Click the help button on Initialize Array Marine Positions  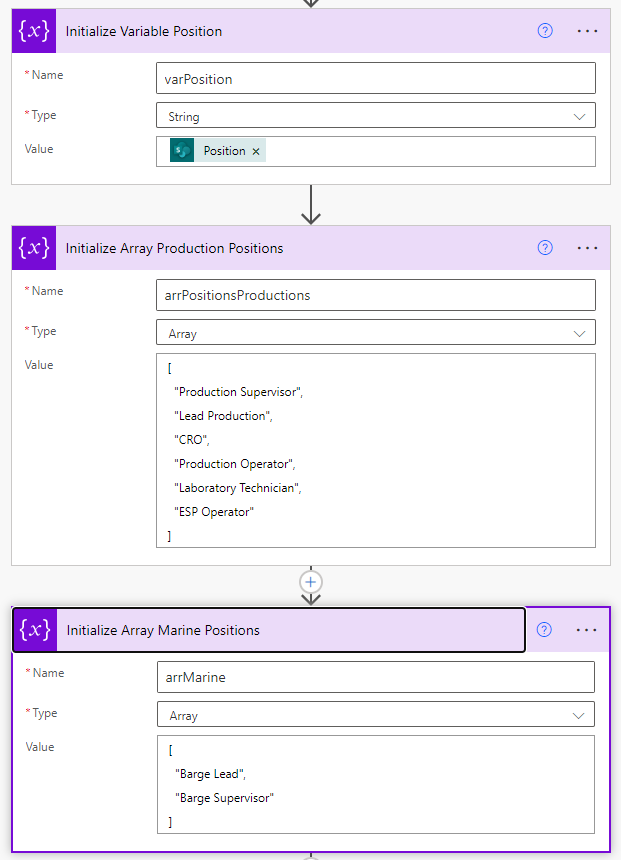point(544,630)
